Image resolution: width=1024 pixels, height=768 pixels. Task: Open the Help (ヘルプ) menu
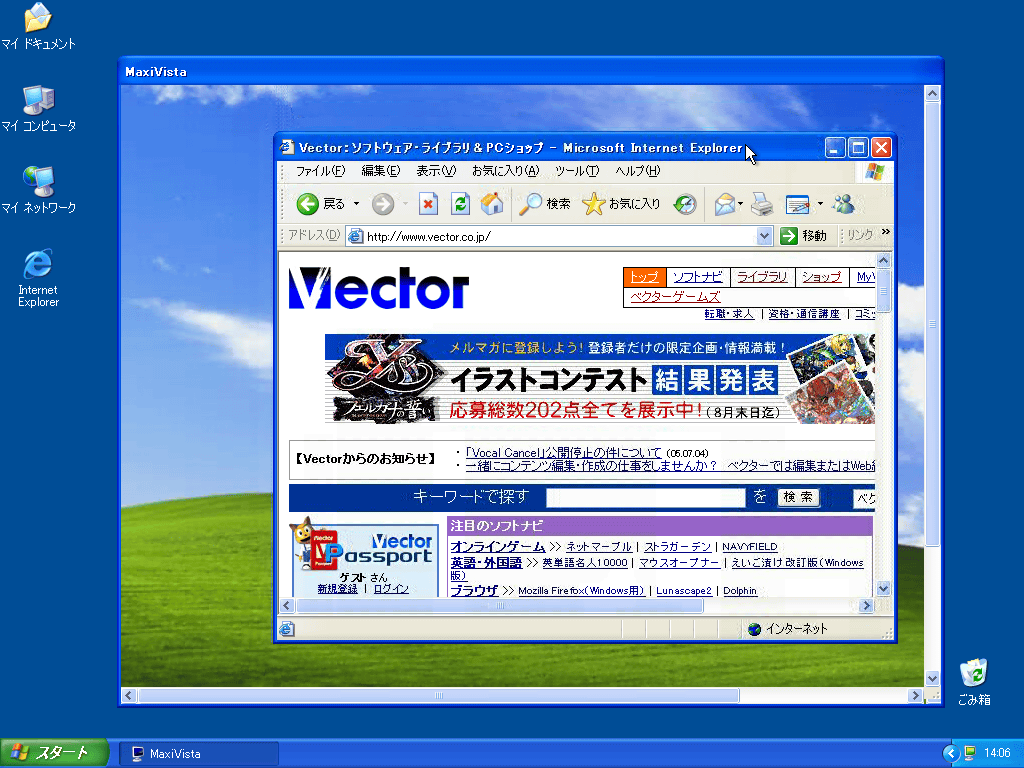pyautogui.click(x=637, y=171)
